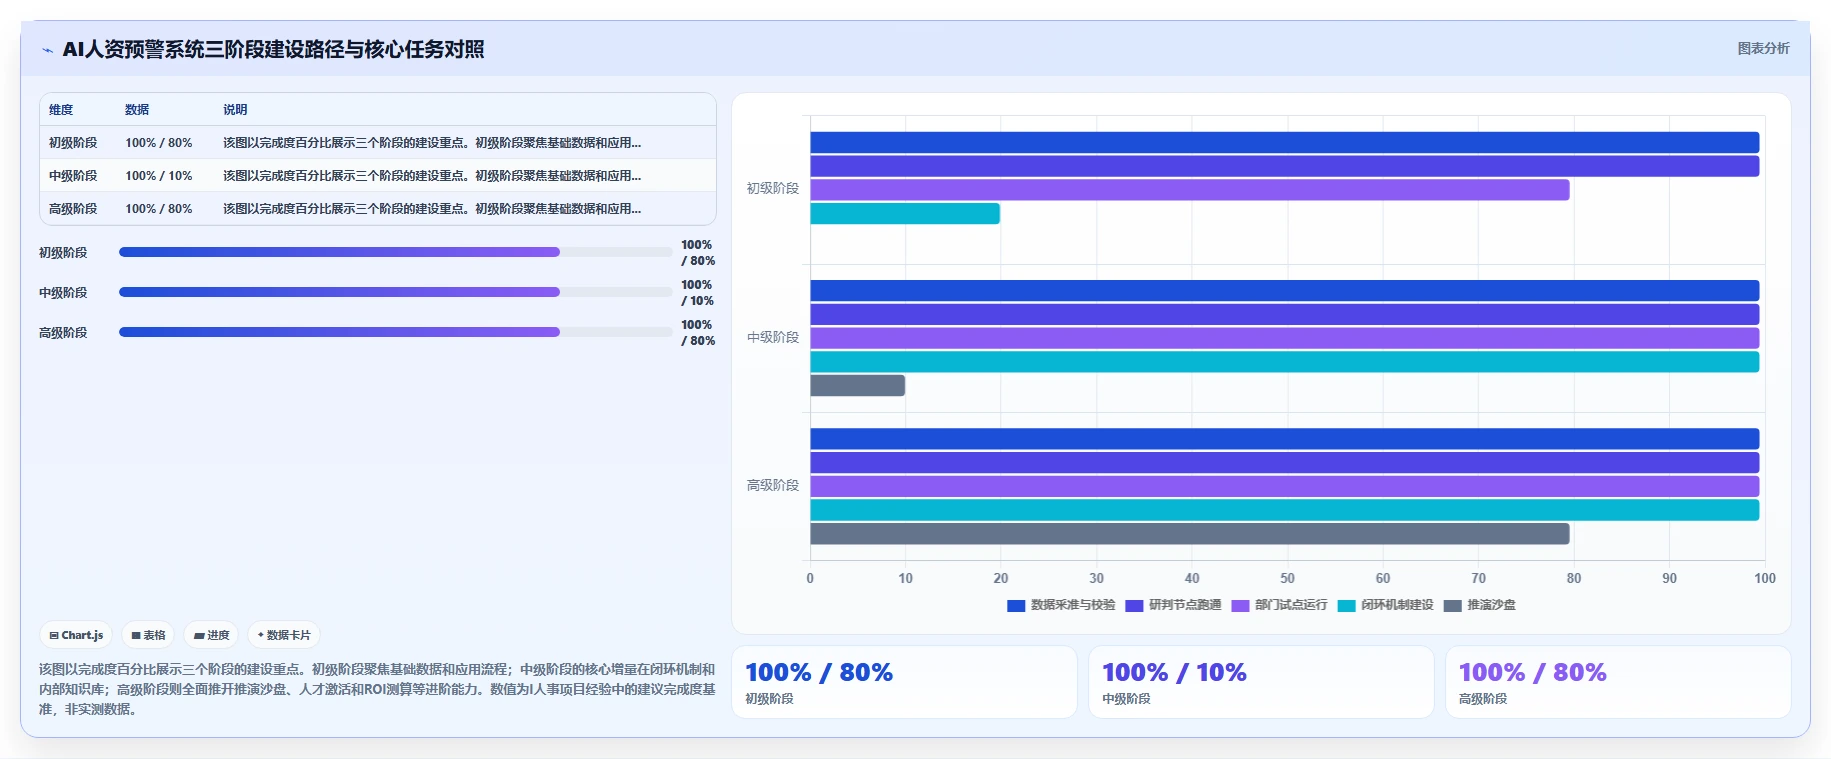The height and width of the screenshot is (759, 1831).
Task: Click the 中级阶段 label on the chart's vertical axis
Action: (x=773, y=337)
